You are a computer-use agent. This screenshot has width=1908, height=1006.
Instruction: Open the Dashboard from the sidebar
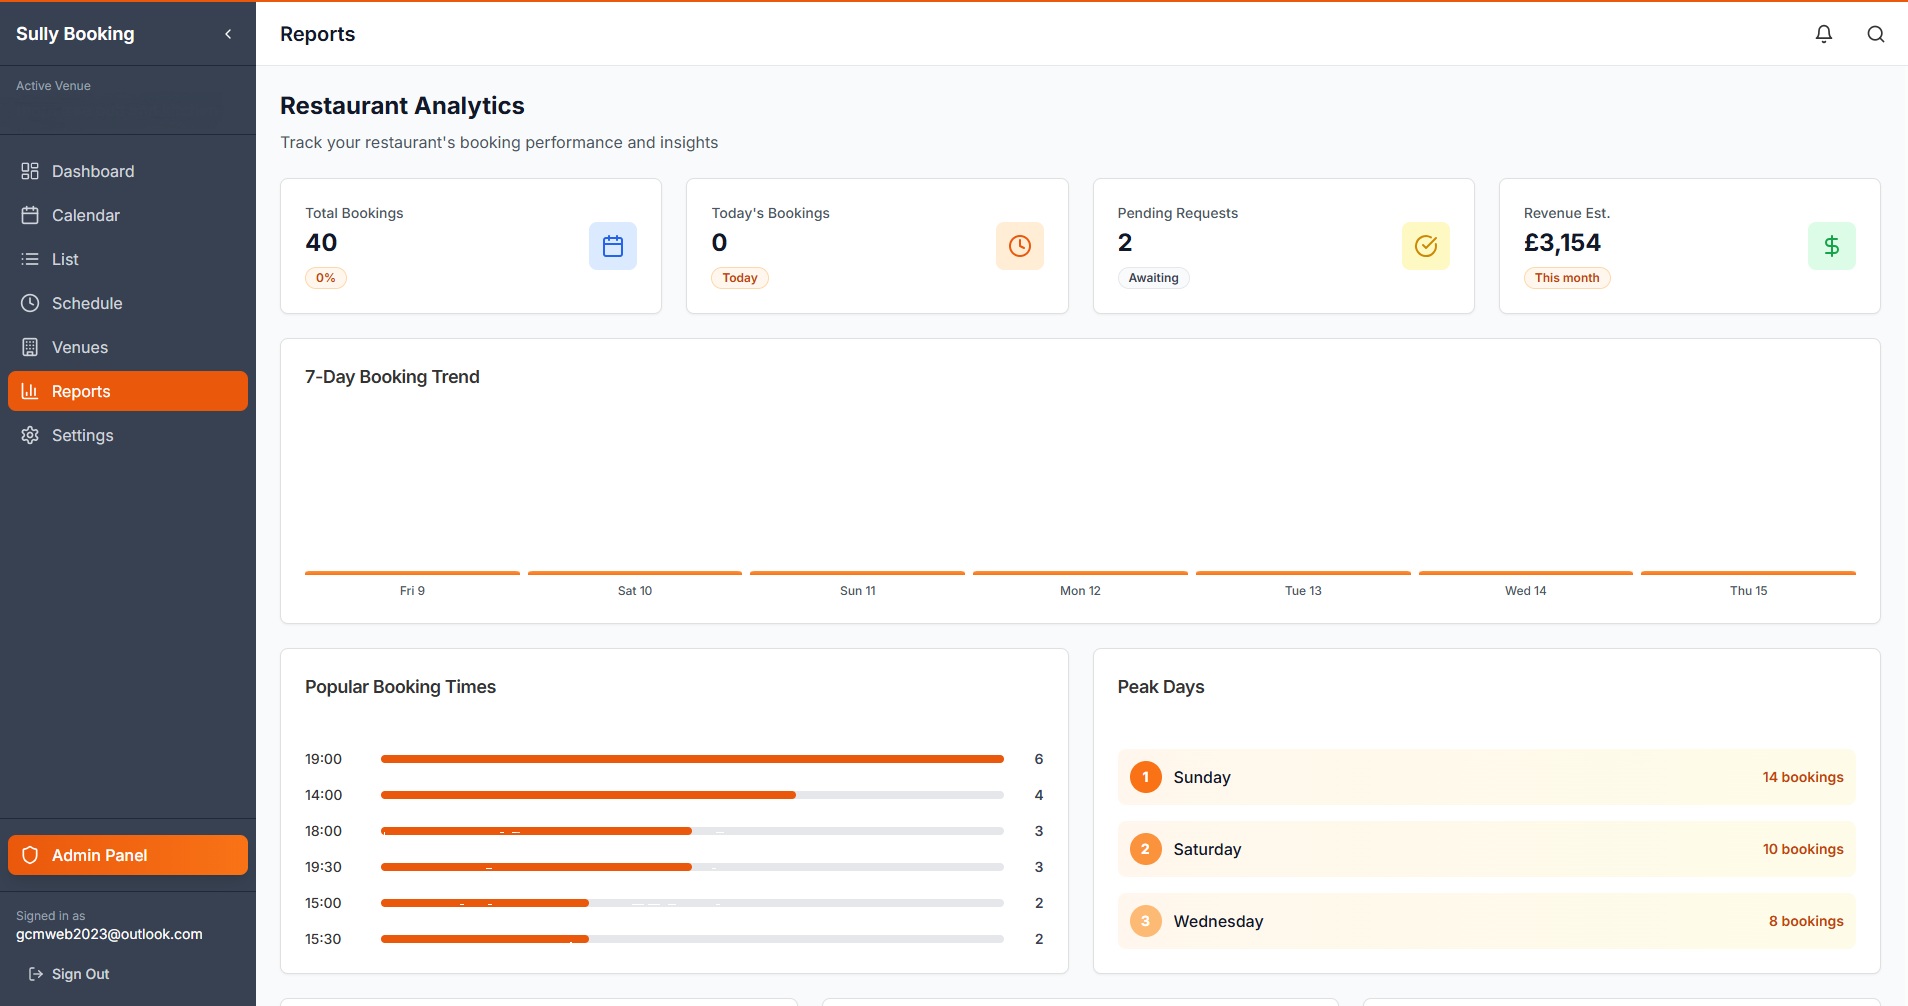(x=93, y=171)
